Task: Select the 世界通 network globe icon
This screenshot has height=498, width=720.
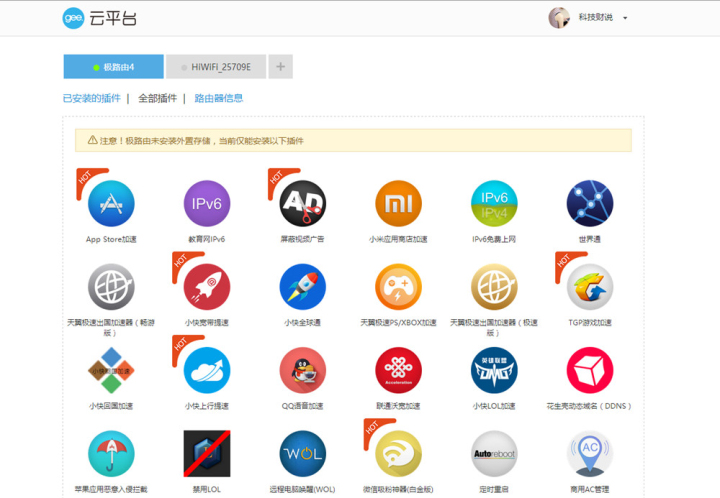Action: click(x=590, y=203)
